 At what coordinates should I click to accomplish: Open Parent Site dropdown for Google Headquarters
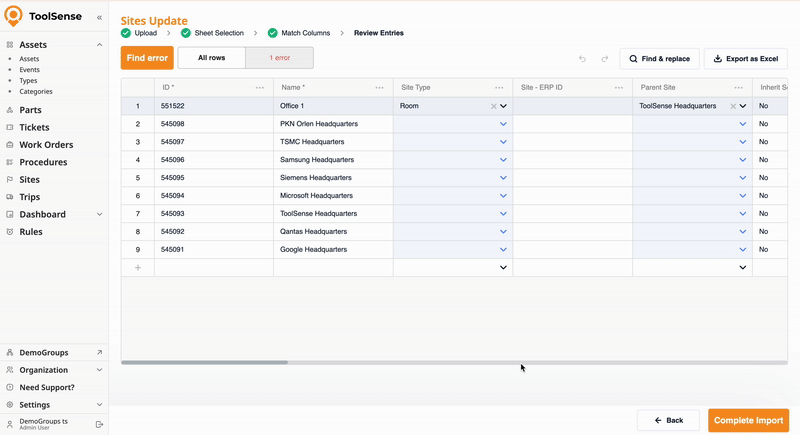(742, 250)
